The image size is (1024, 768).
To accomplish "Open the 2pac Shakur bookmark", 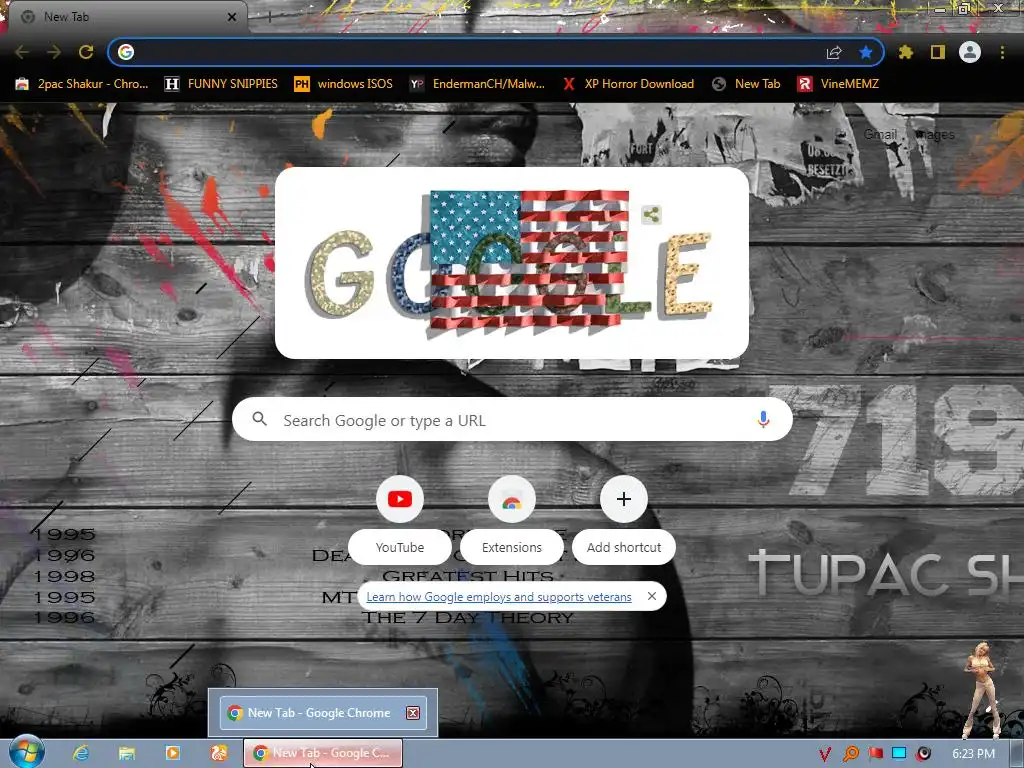I will 82,84.
